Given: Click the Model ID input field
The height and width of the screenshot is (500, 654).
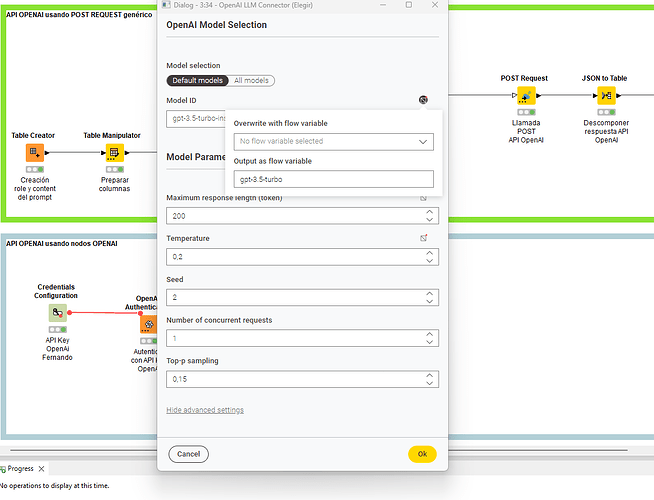Looking at the screenshot, I should tap(196, 119).
